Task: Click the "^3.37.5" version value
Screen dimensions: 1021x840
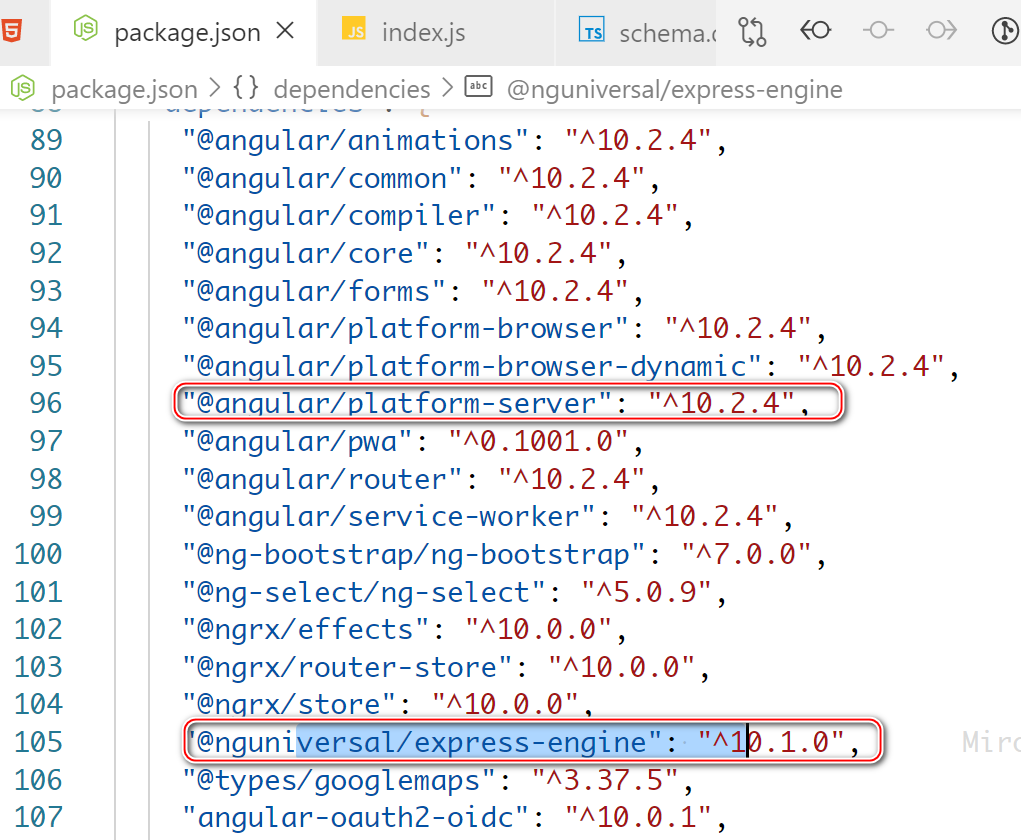Action: click(x=605, y=779)
